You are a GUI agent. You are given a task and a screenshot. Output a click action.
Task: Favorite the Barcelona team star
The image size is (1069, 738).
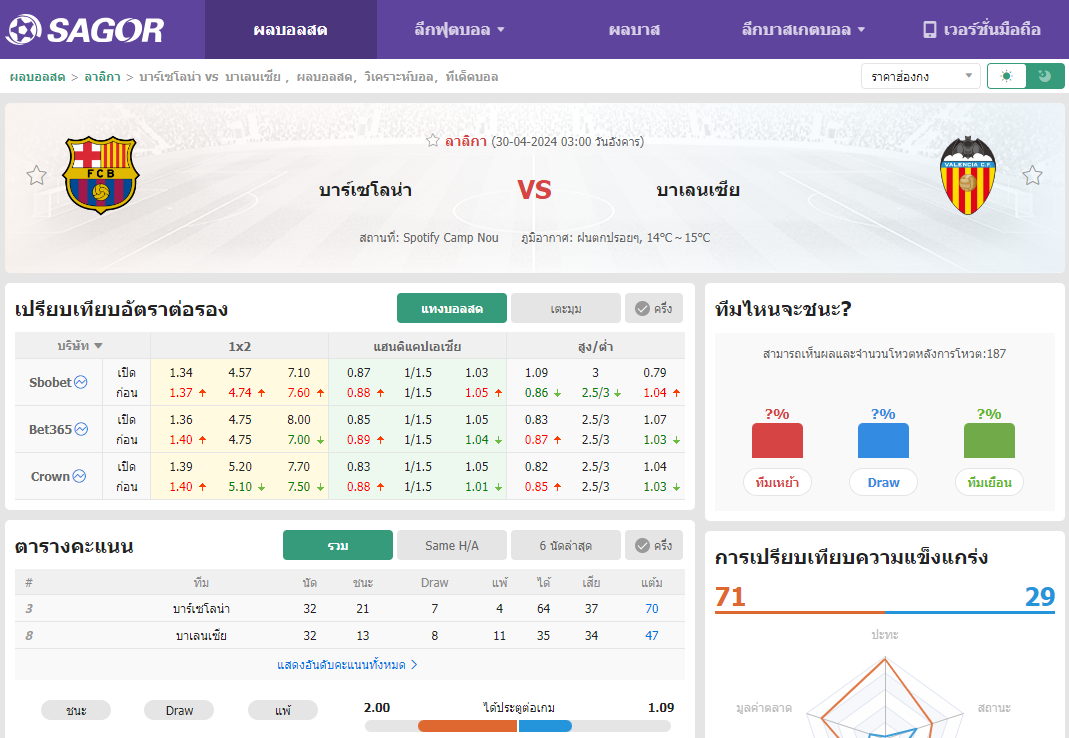click(36, 175)
